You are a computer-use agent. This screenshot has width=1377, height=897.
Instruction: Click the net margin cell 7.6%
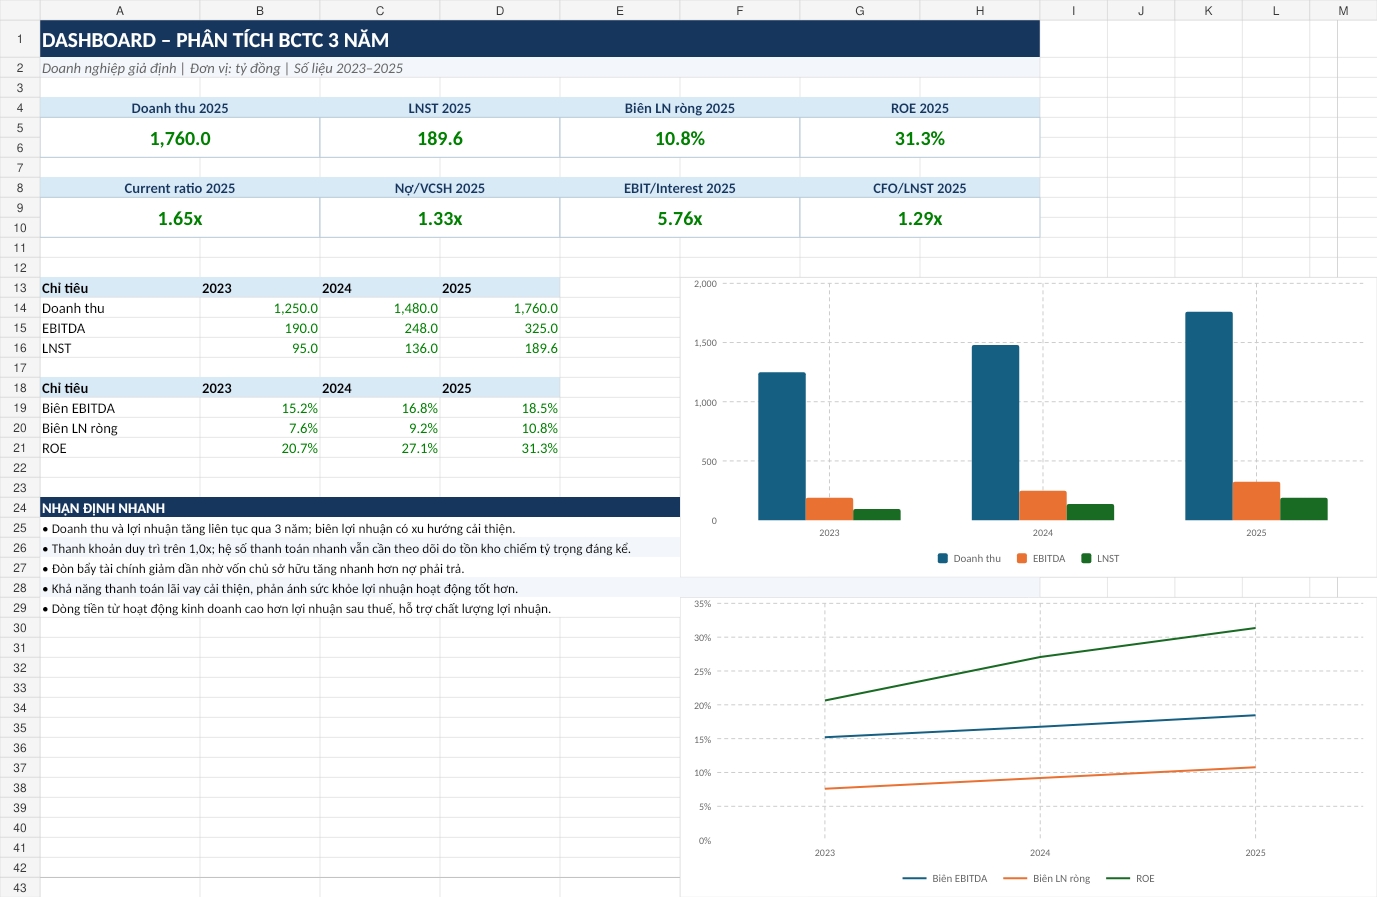click(260, 428)
